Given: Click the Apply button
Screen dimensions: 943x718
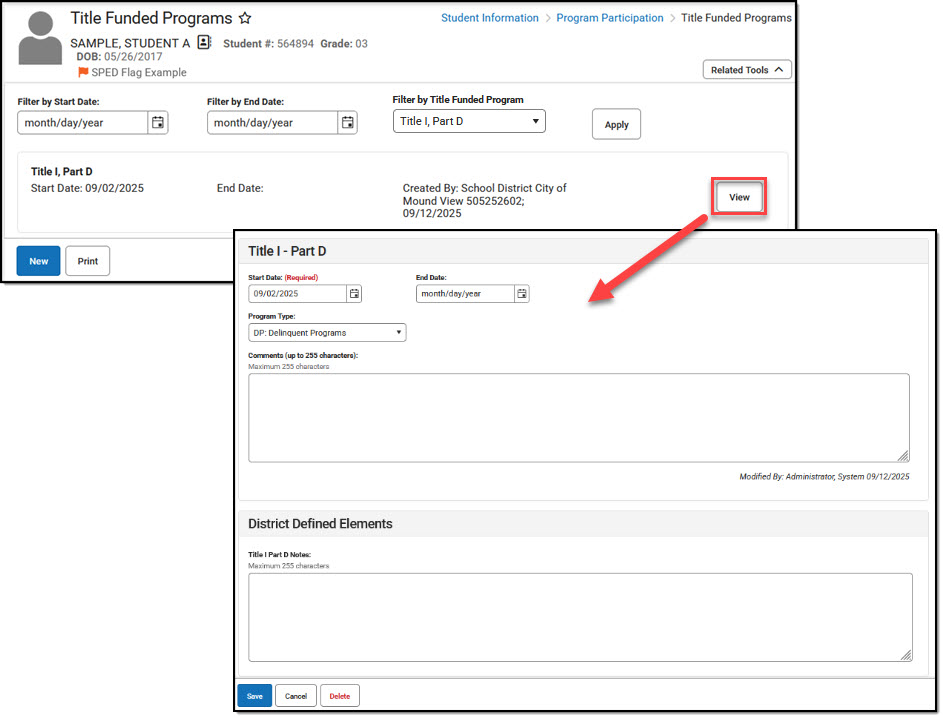Looking at the screenshot, I should tap(616, 124).
